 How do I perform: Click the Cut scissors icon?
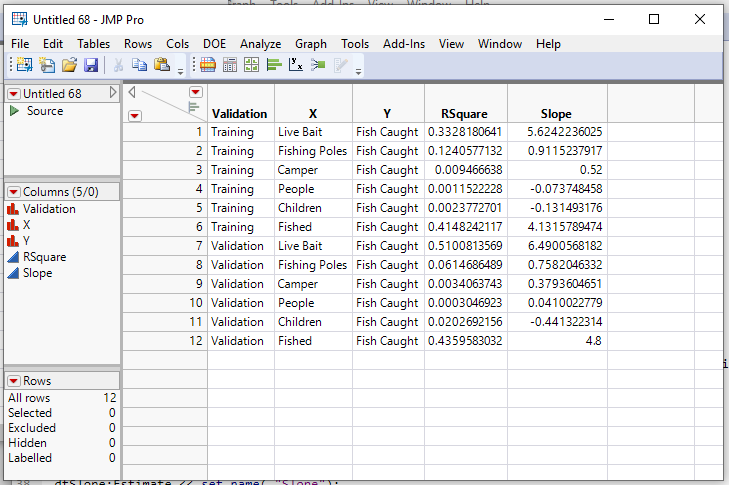click(118, 65)
